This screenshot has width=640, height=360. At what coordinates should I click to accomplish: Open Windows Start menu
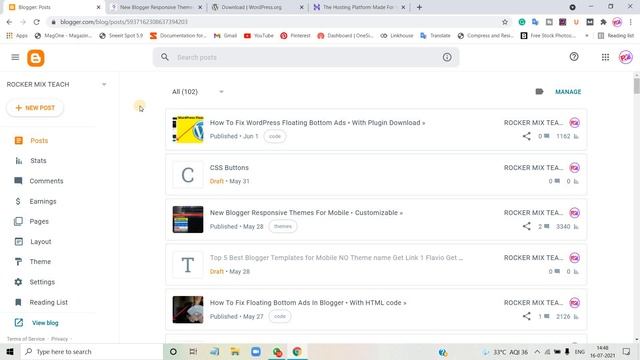(x=10, y=351)
